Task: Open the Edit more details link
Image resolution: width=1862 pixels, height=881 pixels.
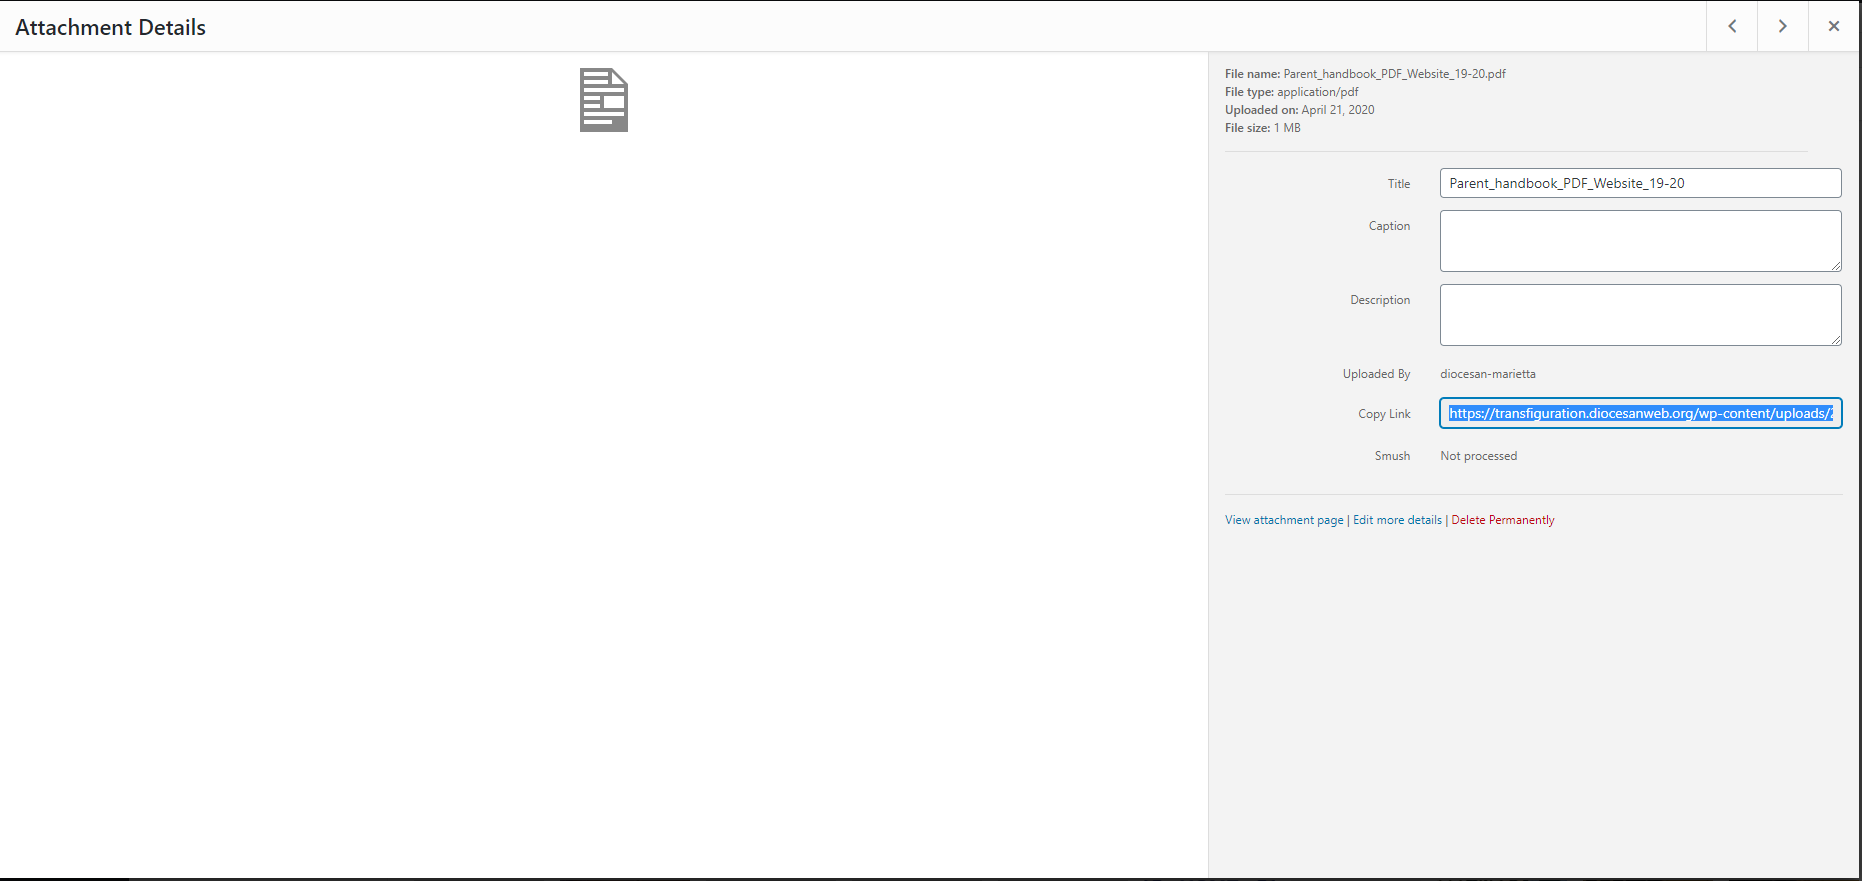Action: (1397, 520)
